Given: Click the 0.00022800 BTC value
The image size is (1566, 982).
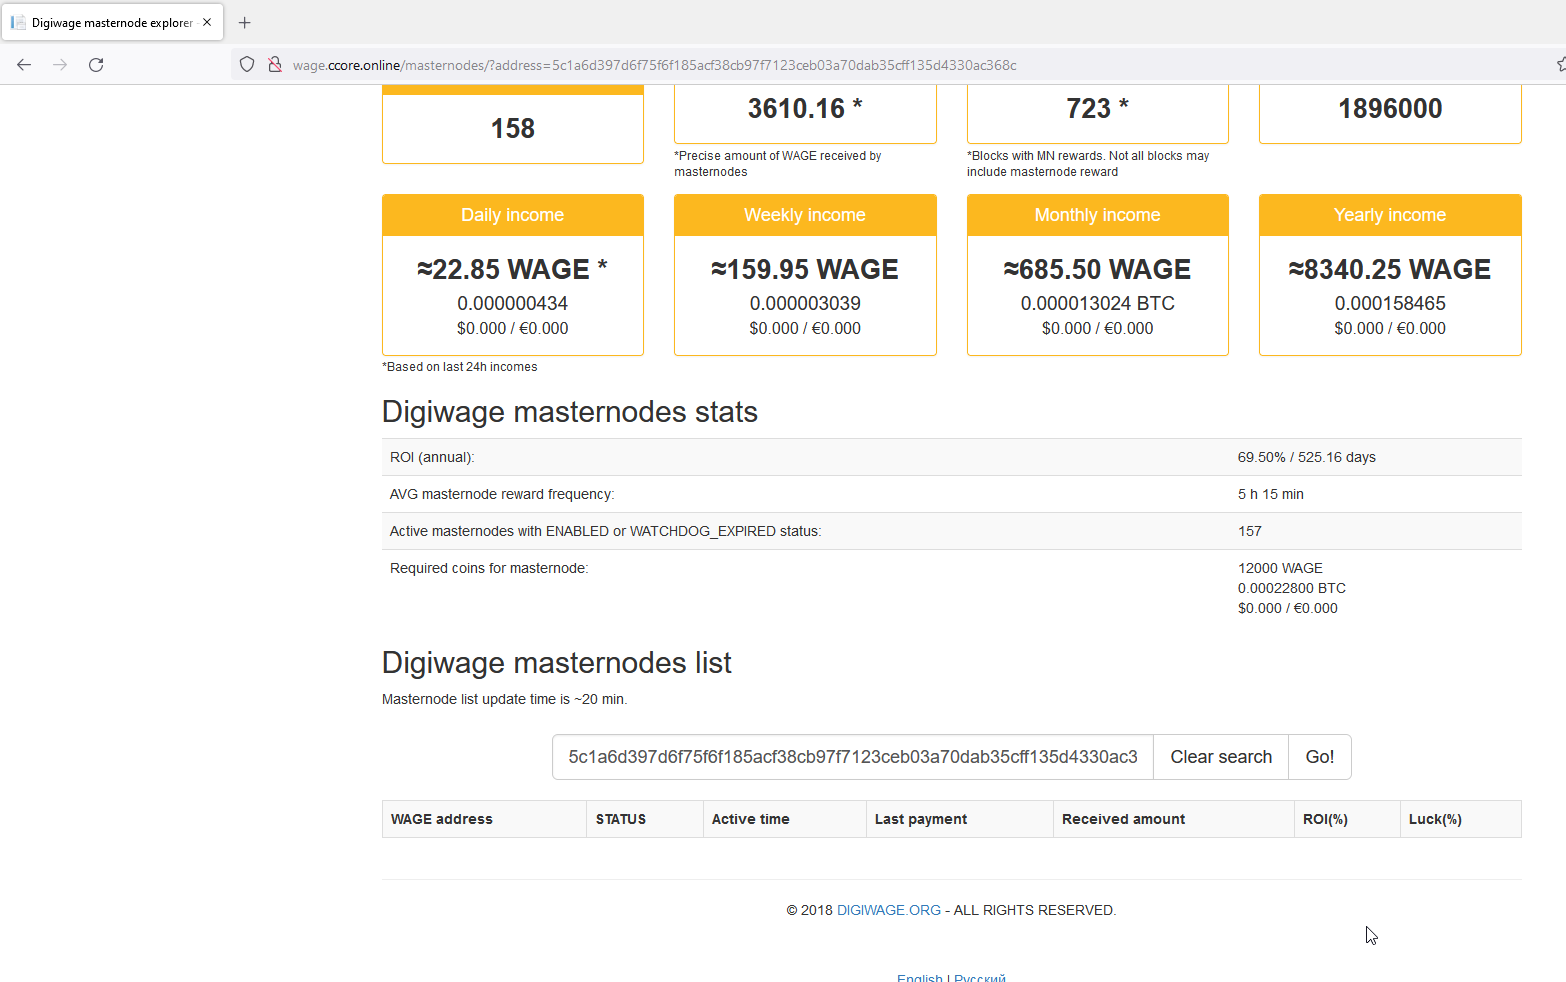Looking at the screenshot, I should pos(1292,588).
